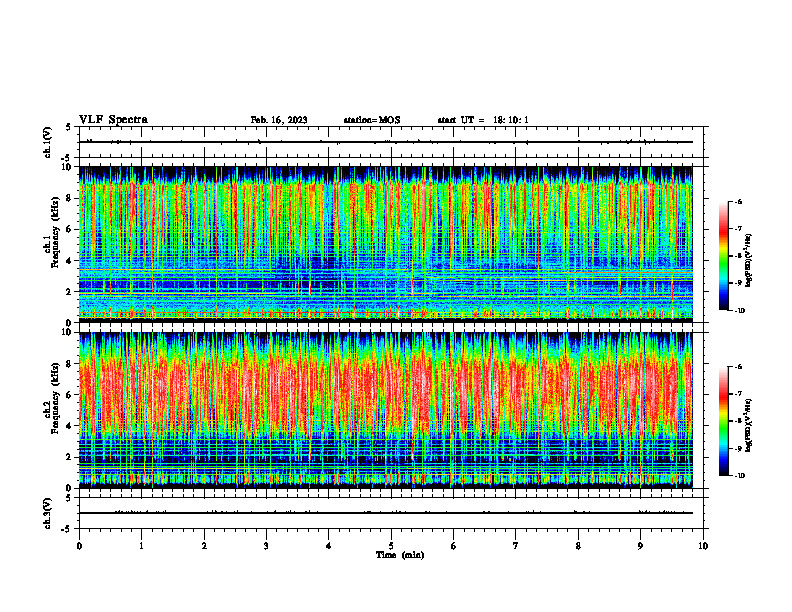Click the "Time (min)" x-axis label
792x612 pixels.
400,555
